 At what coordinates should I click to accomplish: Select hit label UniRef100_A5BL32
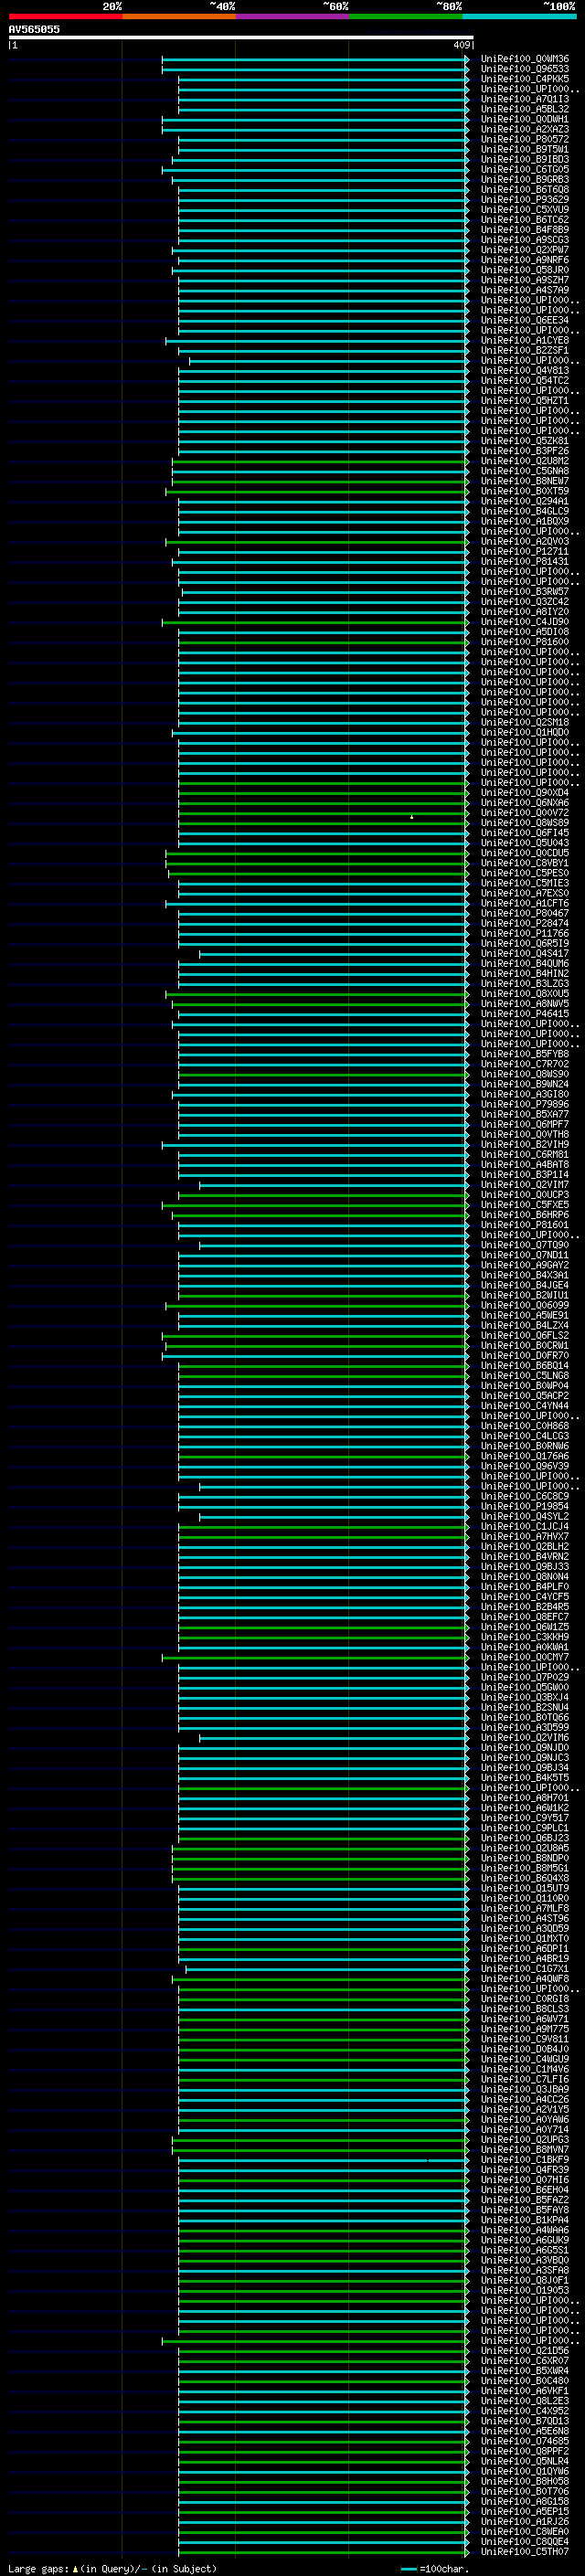(x=525, y=109)
